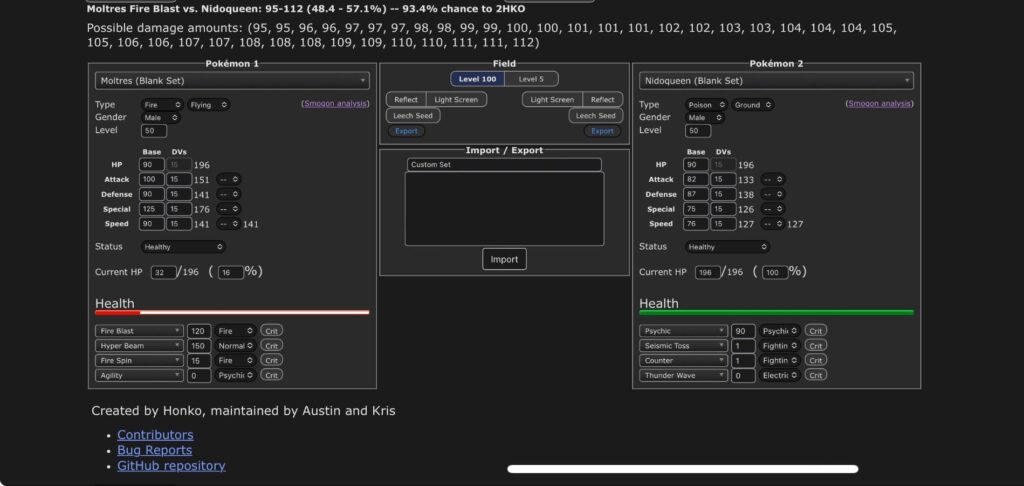The height and width of the screenshot is (486, 1024).
Task: Open Nidoqueen Defense boost dropdown
Action: click(x=773, y=194)
